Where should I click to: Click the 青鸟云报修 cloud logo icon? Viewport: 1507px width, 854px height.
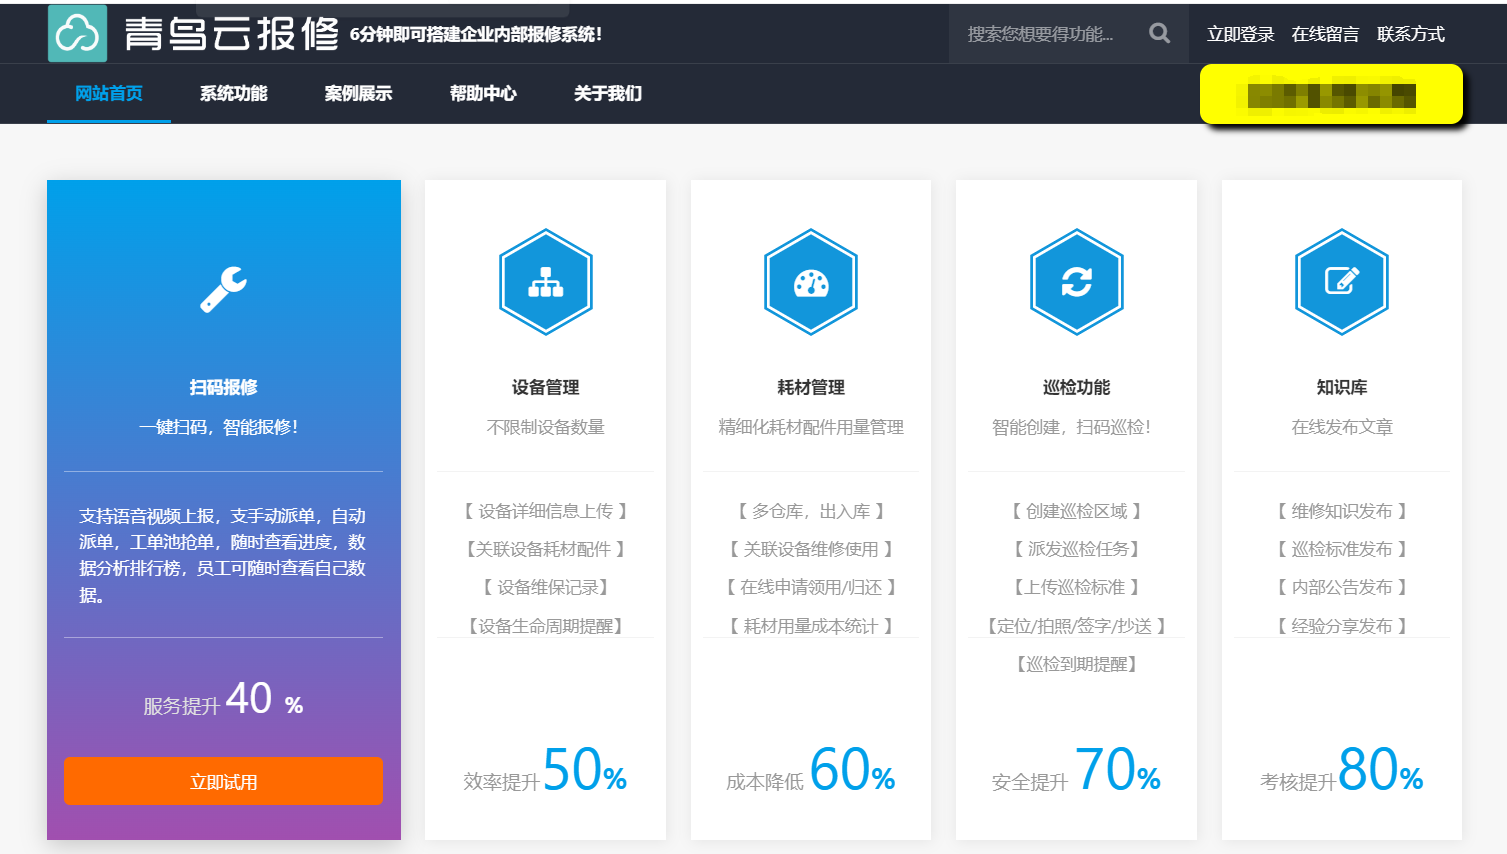[x=77, y=34]
